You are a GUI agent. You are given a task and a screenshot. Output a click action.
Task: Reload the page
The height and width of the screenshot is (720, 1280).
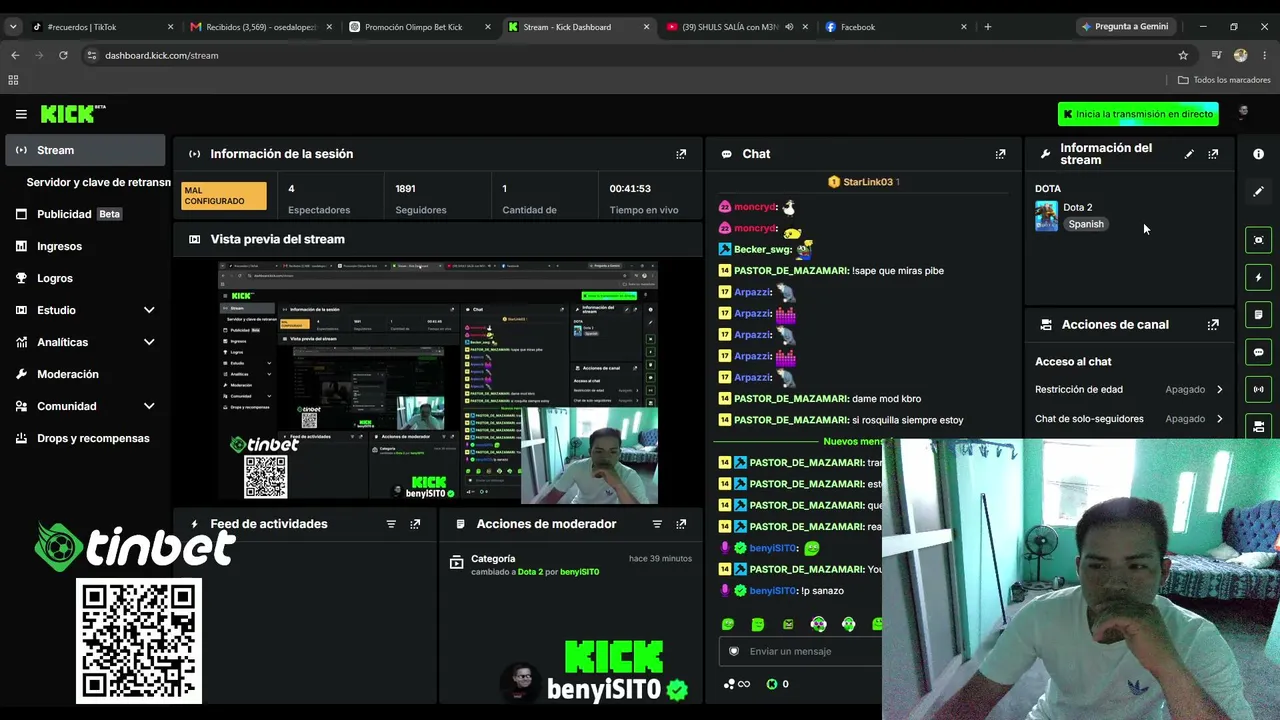(63, 55)
